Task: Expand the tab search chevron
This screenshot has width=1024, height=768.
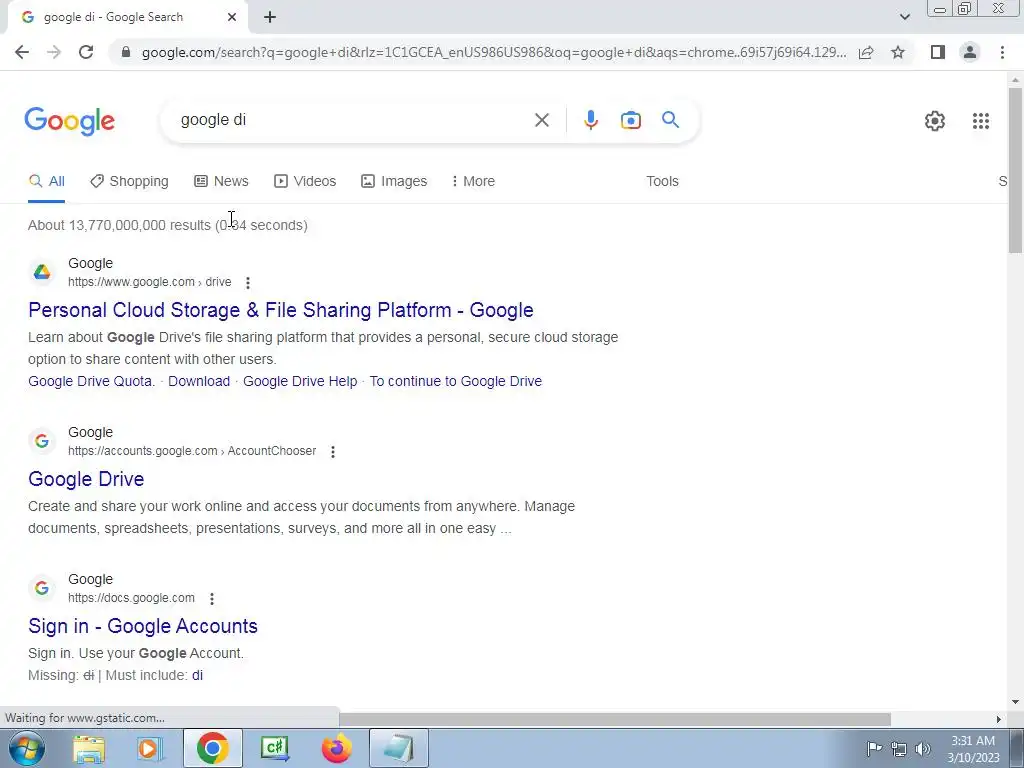Action: click(x=904, y=17)
